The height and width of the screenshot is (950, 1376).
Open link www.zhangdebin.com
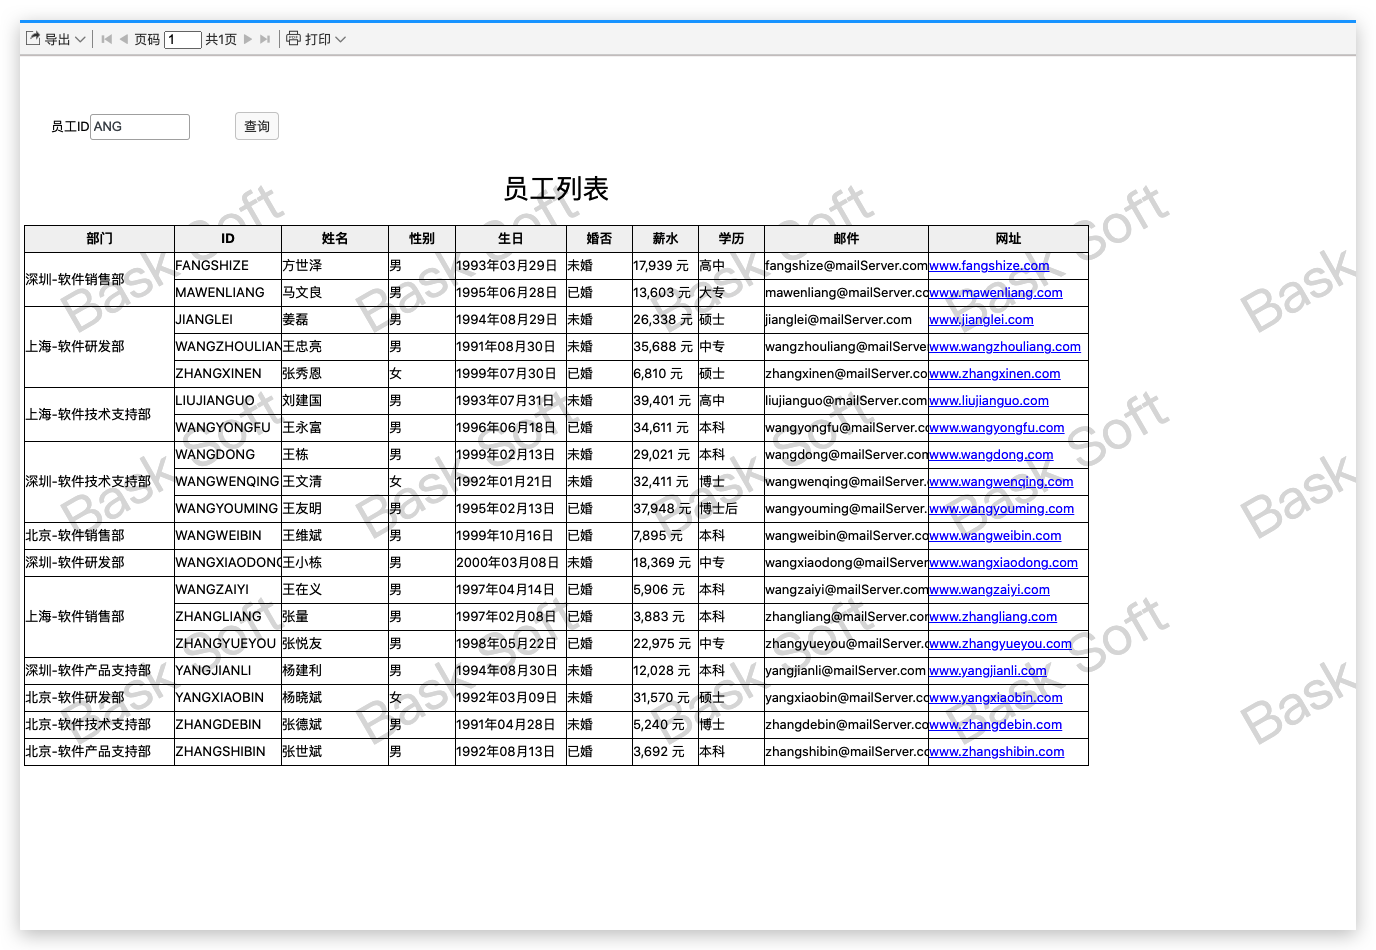tap(996, 725)
